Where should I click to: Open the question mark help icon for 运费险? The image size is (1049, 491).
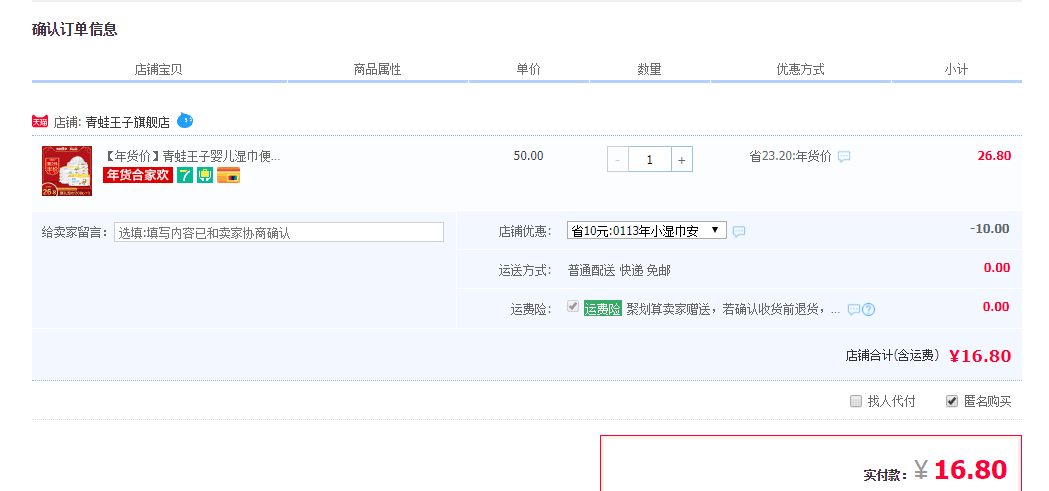click(x=868, y=310)
